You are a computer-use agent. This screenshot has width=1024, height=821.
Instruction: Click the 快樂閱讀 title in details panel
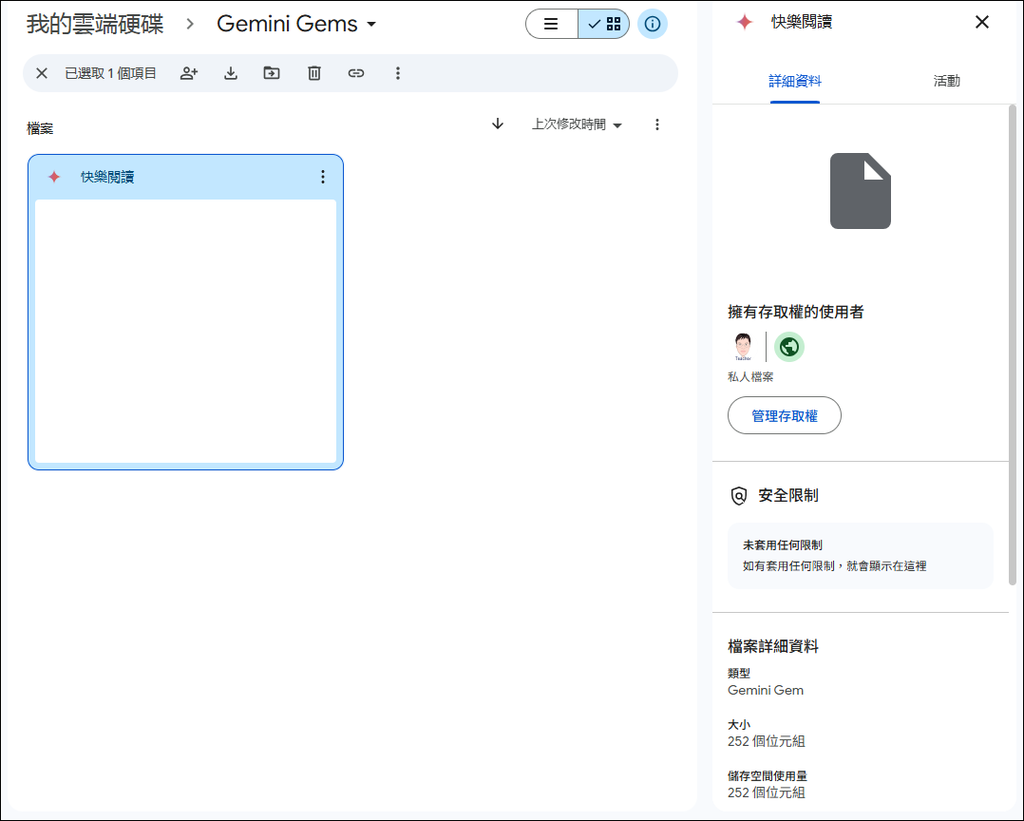[801, 22]
